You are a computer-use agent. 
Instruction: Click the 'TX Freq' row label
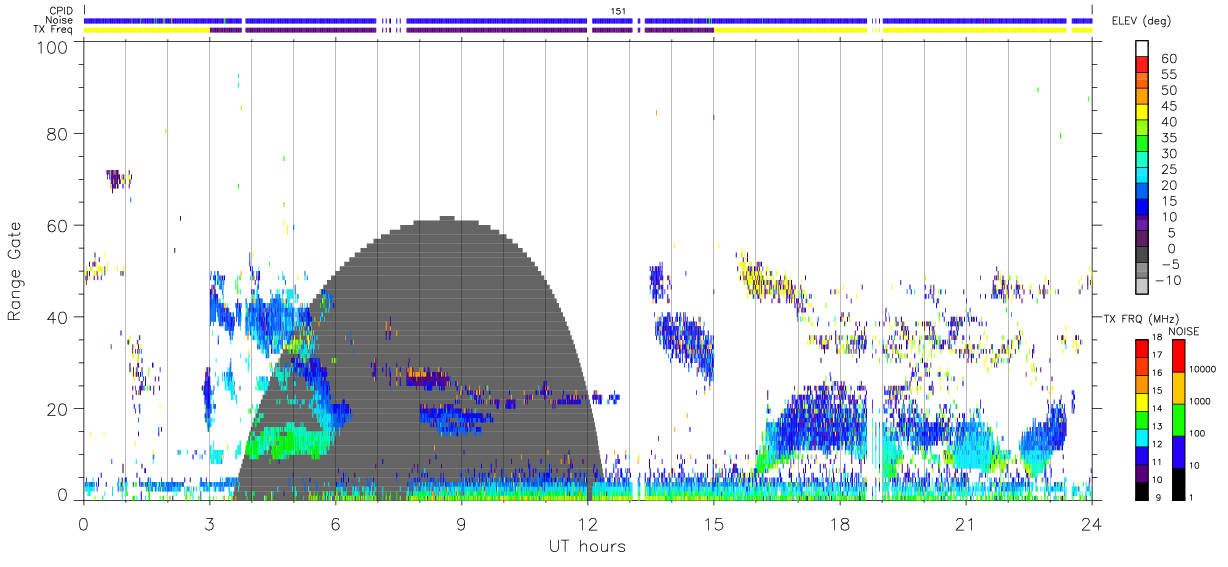click(52, 30)
